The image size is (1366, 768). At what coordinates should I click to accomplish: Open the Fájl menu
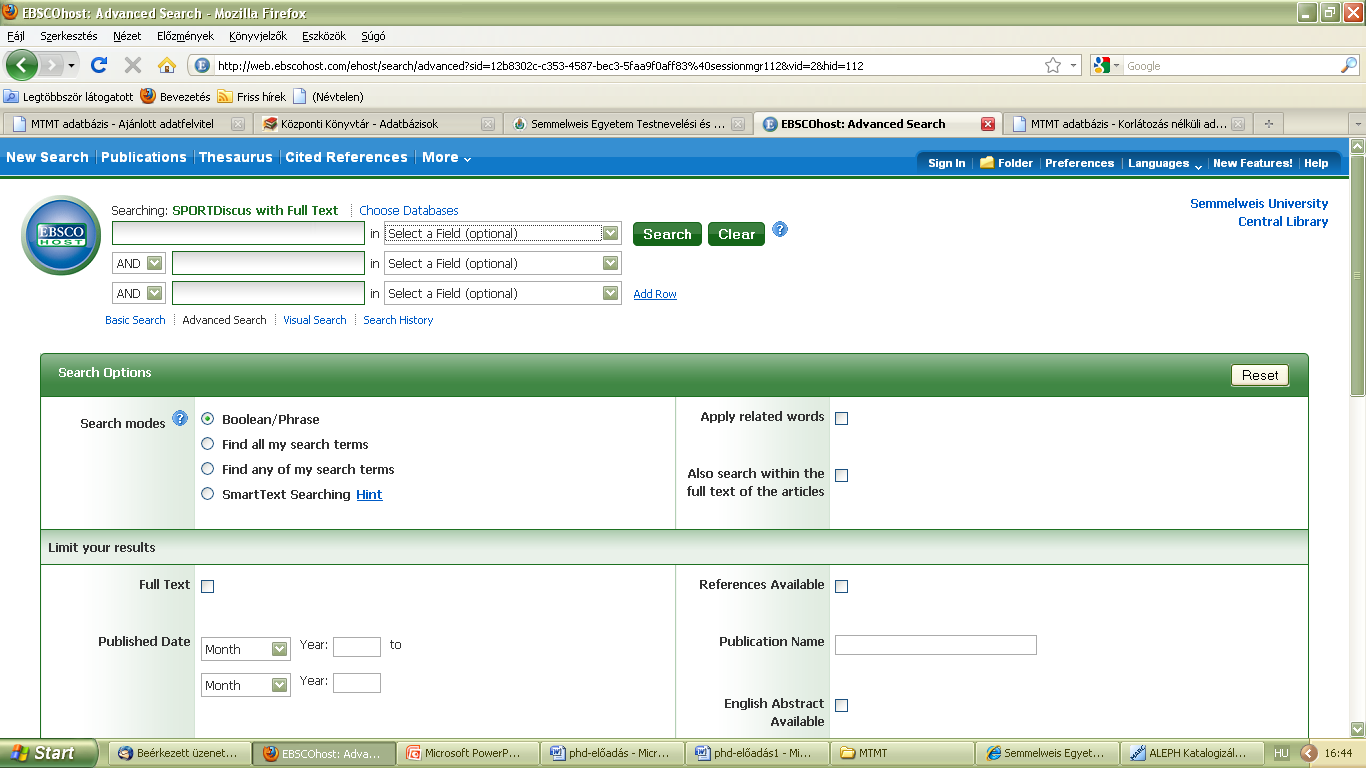click(16, 36)
